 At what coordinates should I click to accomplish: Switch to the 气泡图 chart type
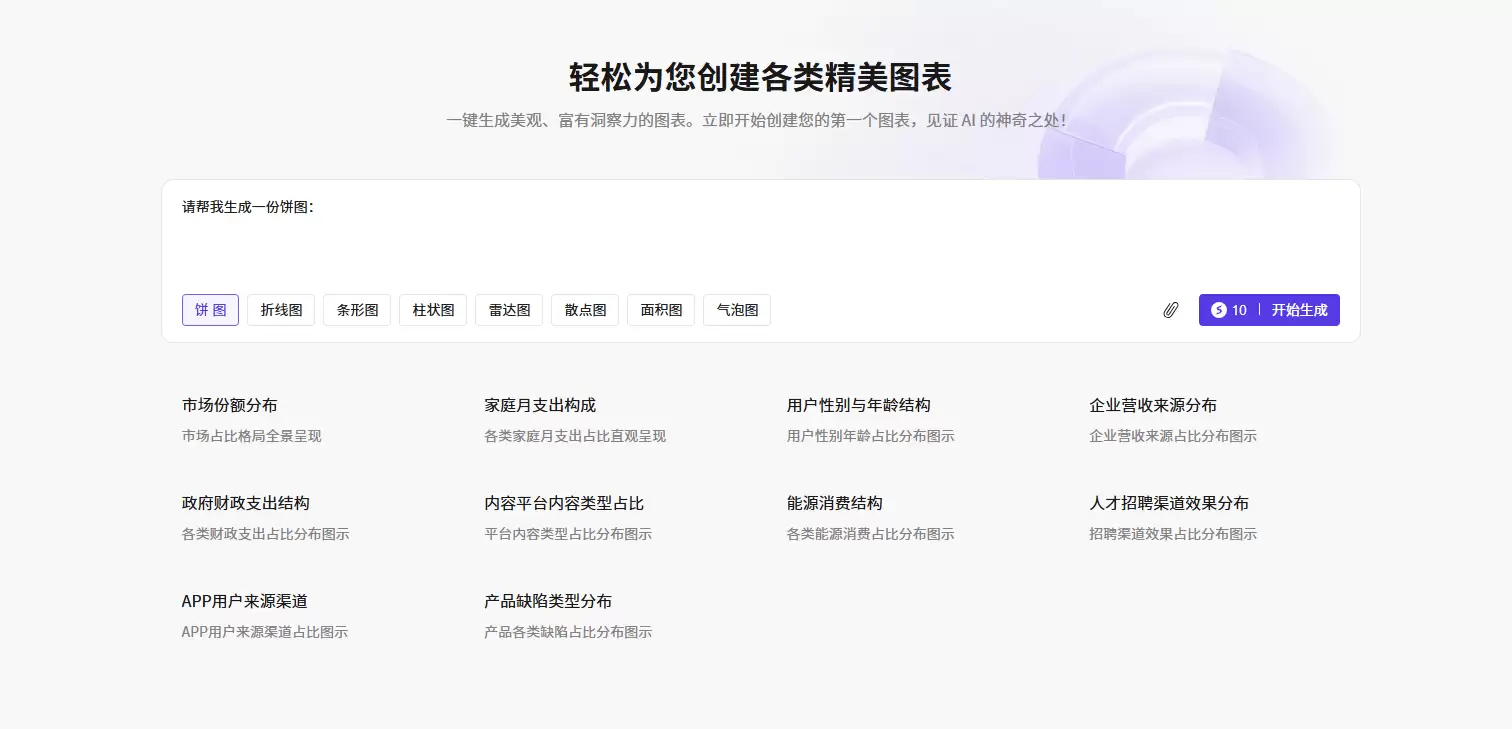737,310
